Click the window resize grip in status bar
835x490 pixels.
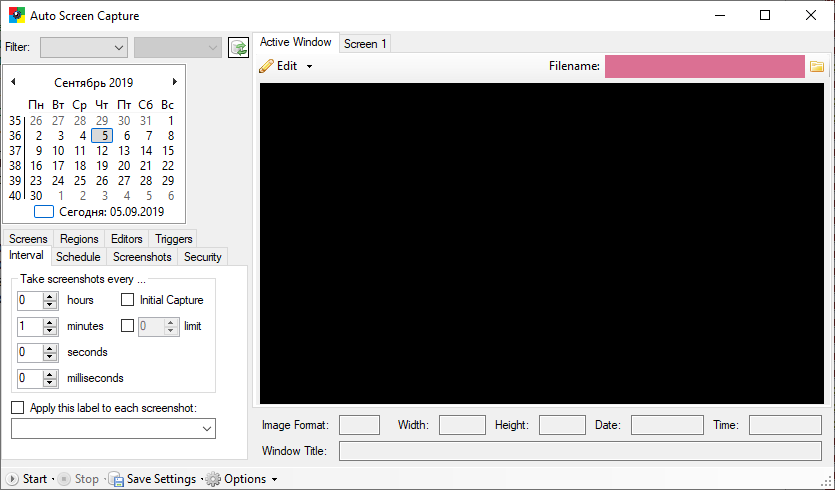point(826,480)
